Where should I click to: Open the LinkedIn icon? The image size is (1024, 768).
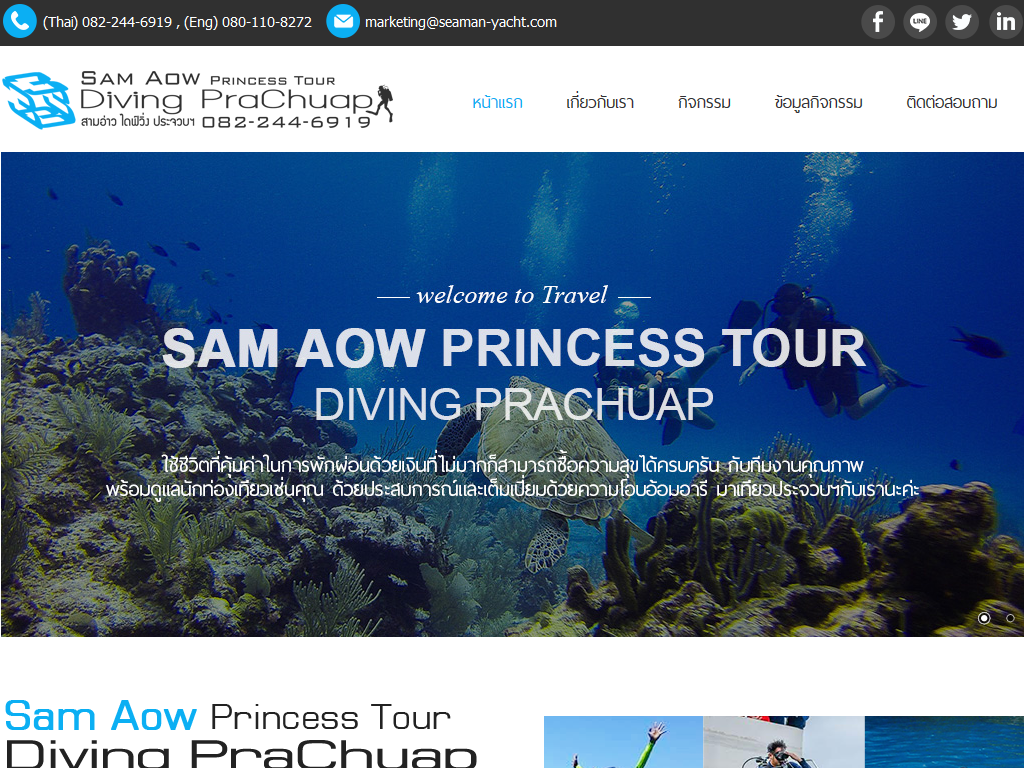1006,22
